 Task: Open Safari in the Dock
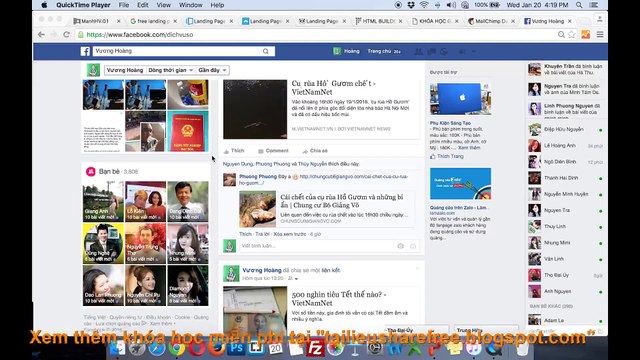point(157,348)
